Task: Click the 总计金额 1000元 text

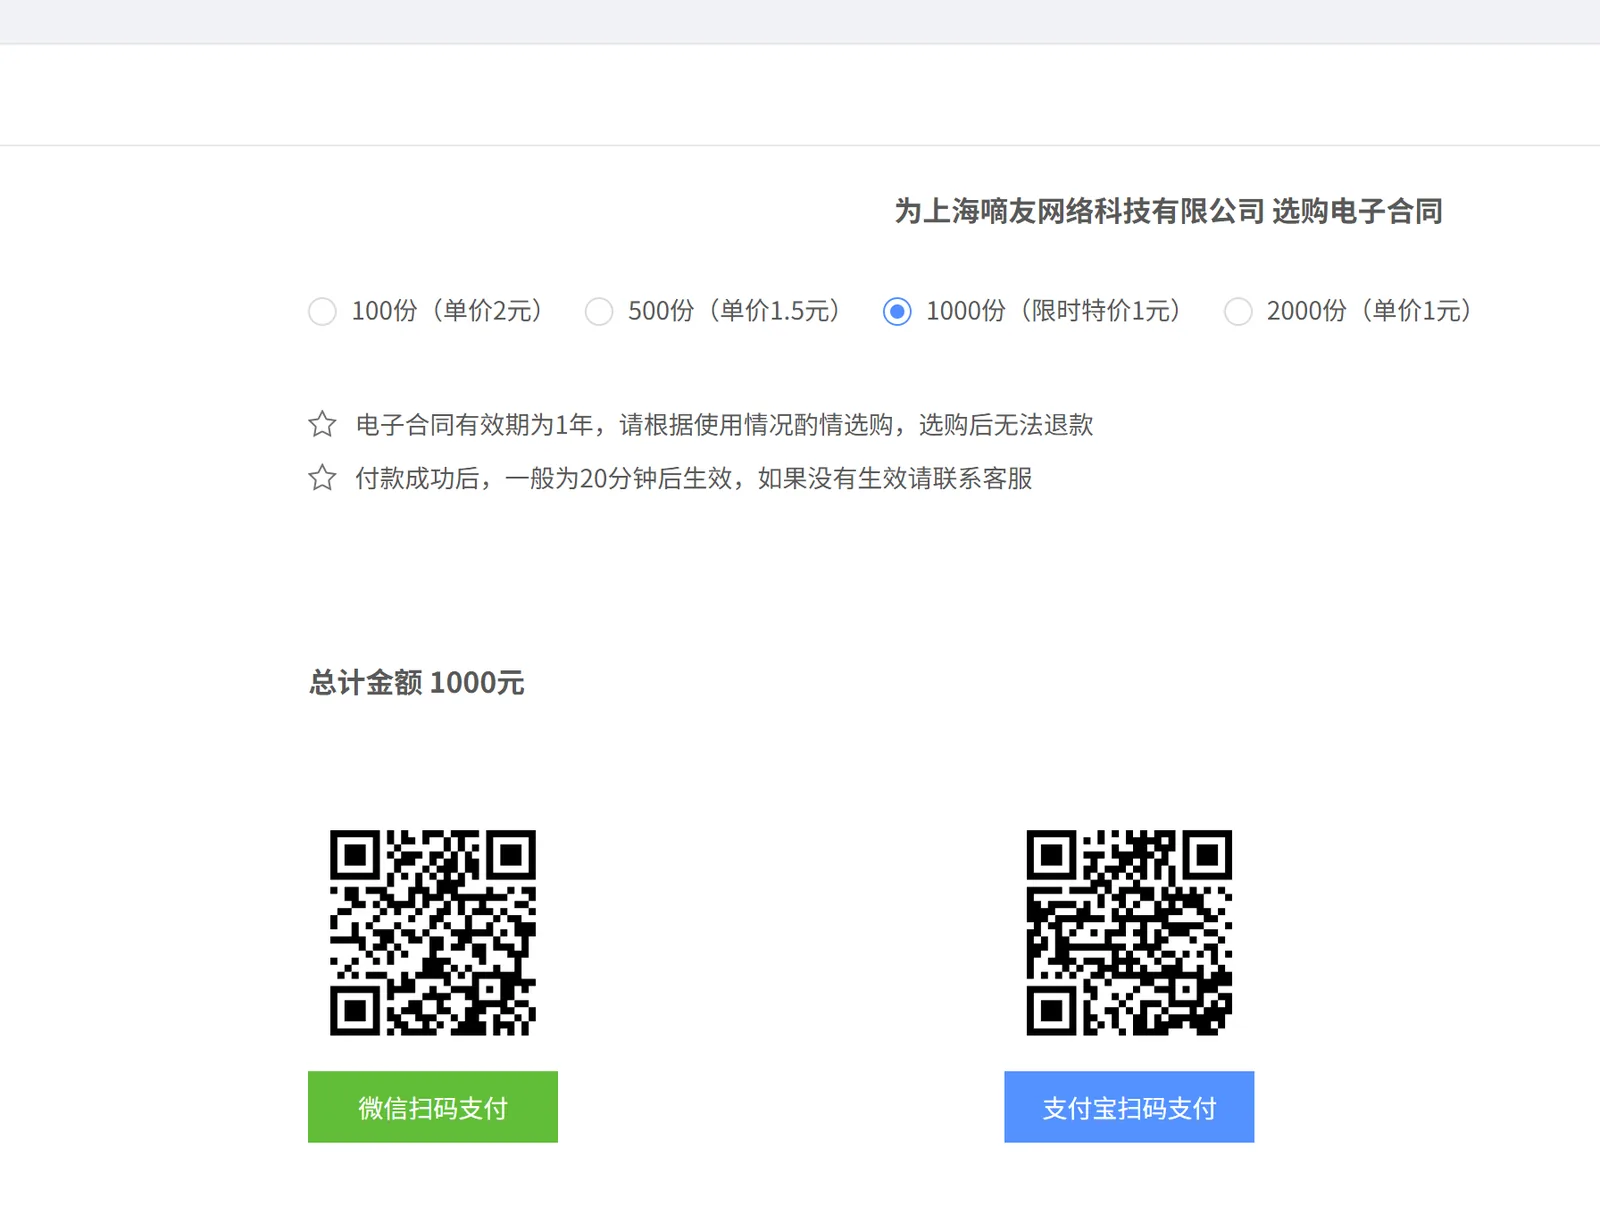Action: tap(417, 683)
